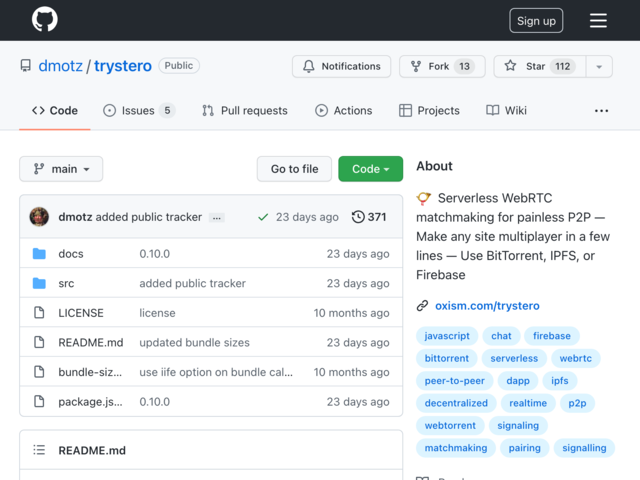Click the docs folder icon
Viewport: 640px width, 480px height.
click(39, 253)
